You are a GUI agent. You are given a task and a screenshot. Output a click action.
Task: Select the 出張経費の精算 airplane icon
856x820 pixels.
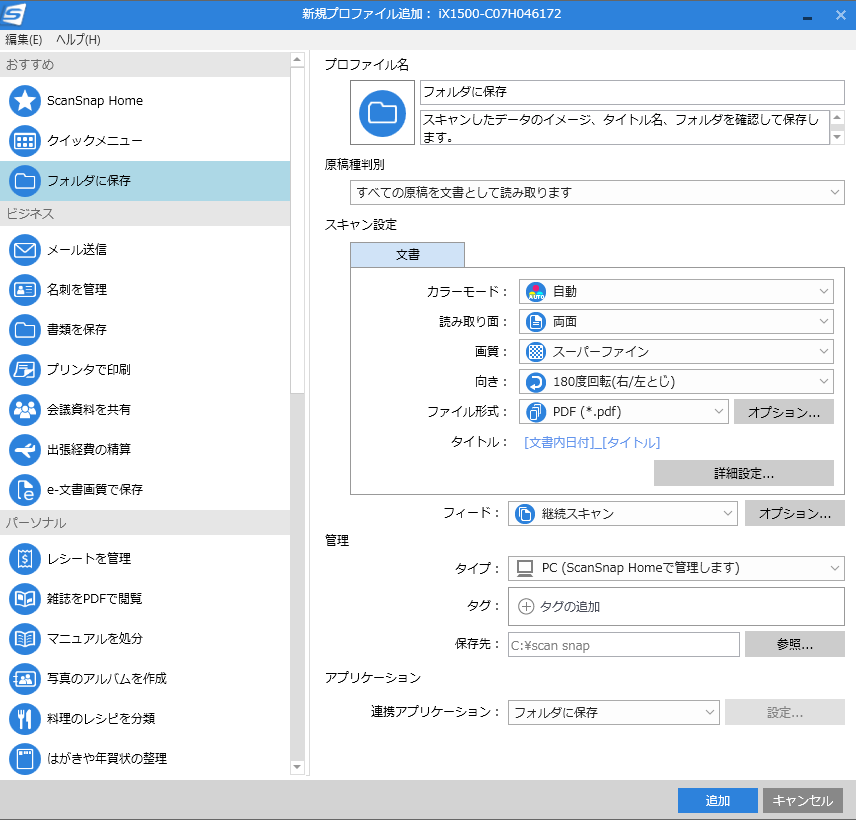point(25,449)
